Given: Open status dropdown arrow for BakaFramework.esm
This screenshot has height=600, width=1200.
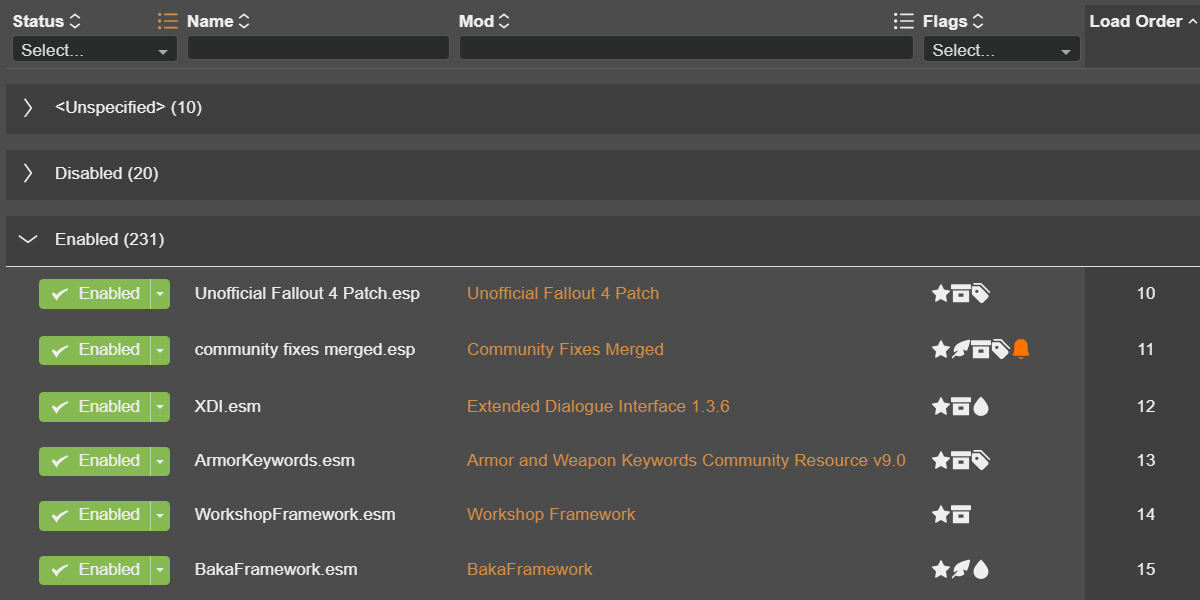Looking at the screenshot, I should click(x=160, y=570).
